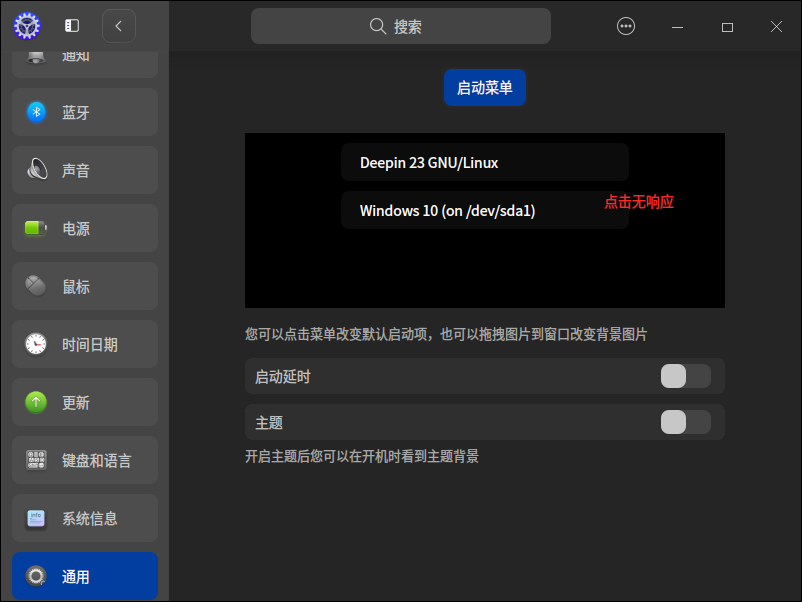Select Deepin 23 GNU/Linux boot entry
This screenshot has width=802, height=602.
tap(484, 163)
